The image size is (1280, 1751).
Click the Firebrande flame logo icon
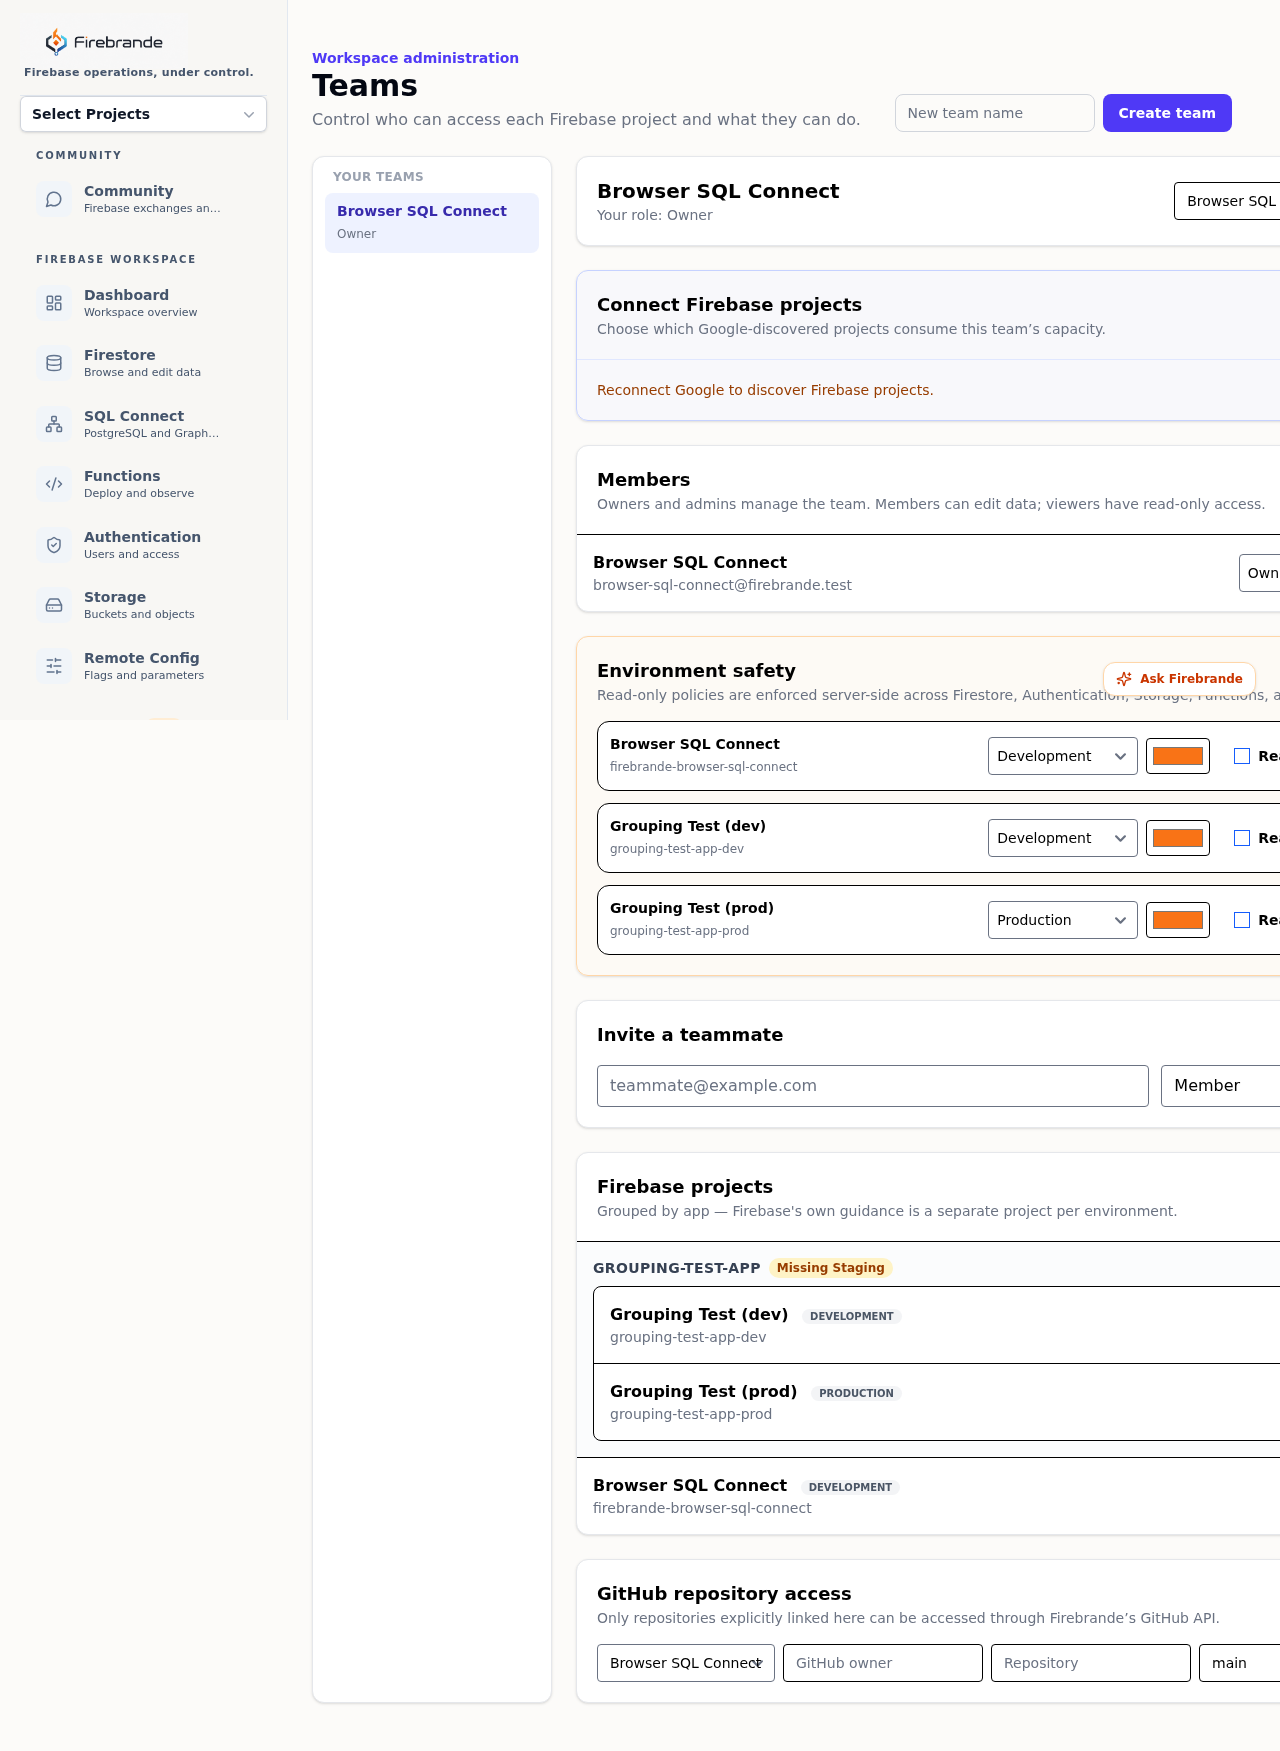(x=56, y=42)
